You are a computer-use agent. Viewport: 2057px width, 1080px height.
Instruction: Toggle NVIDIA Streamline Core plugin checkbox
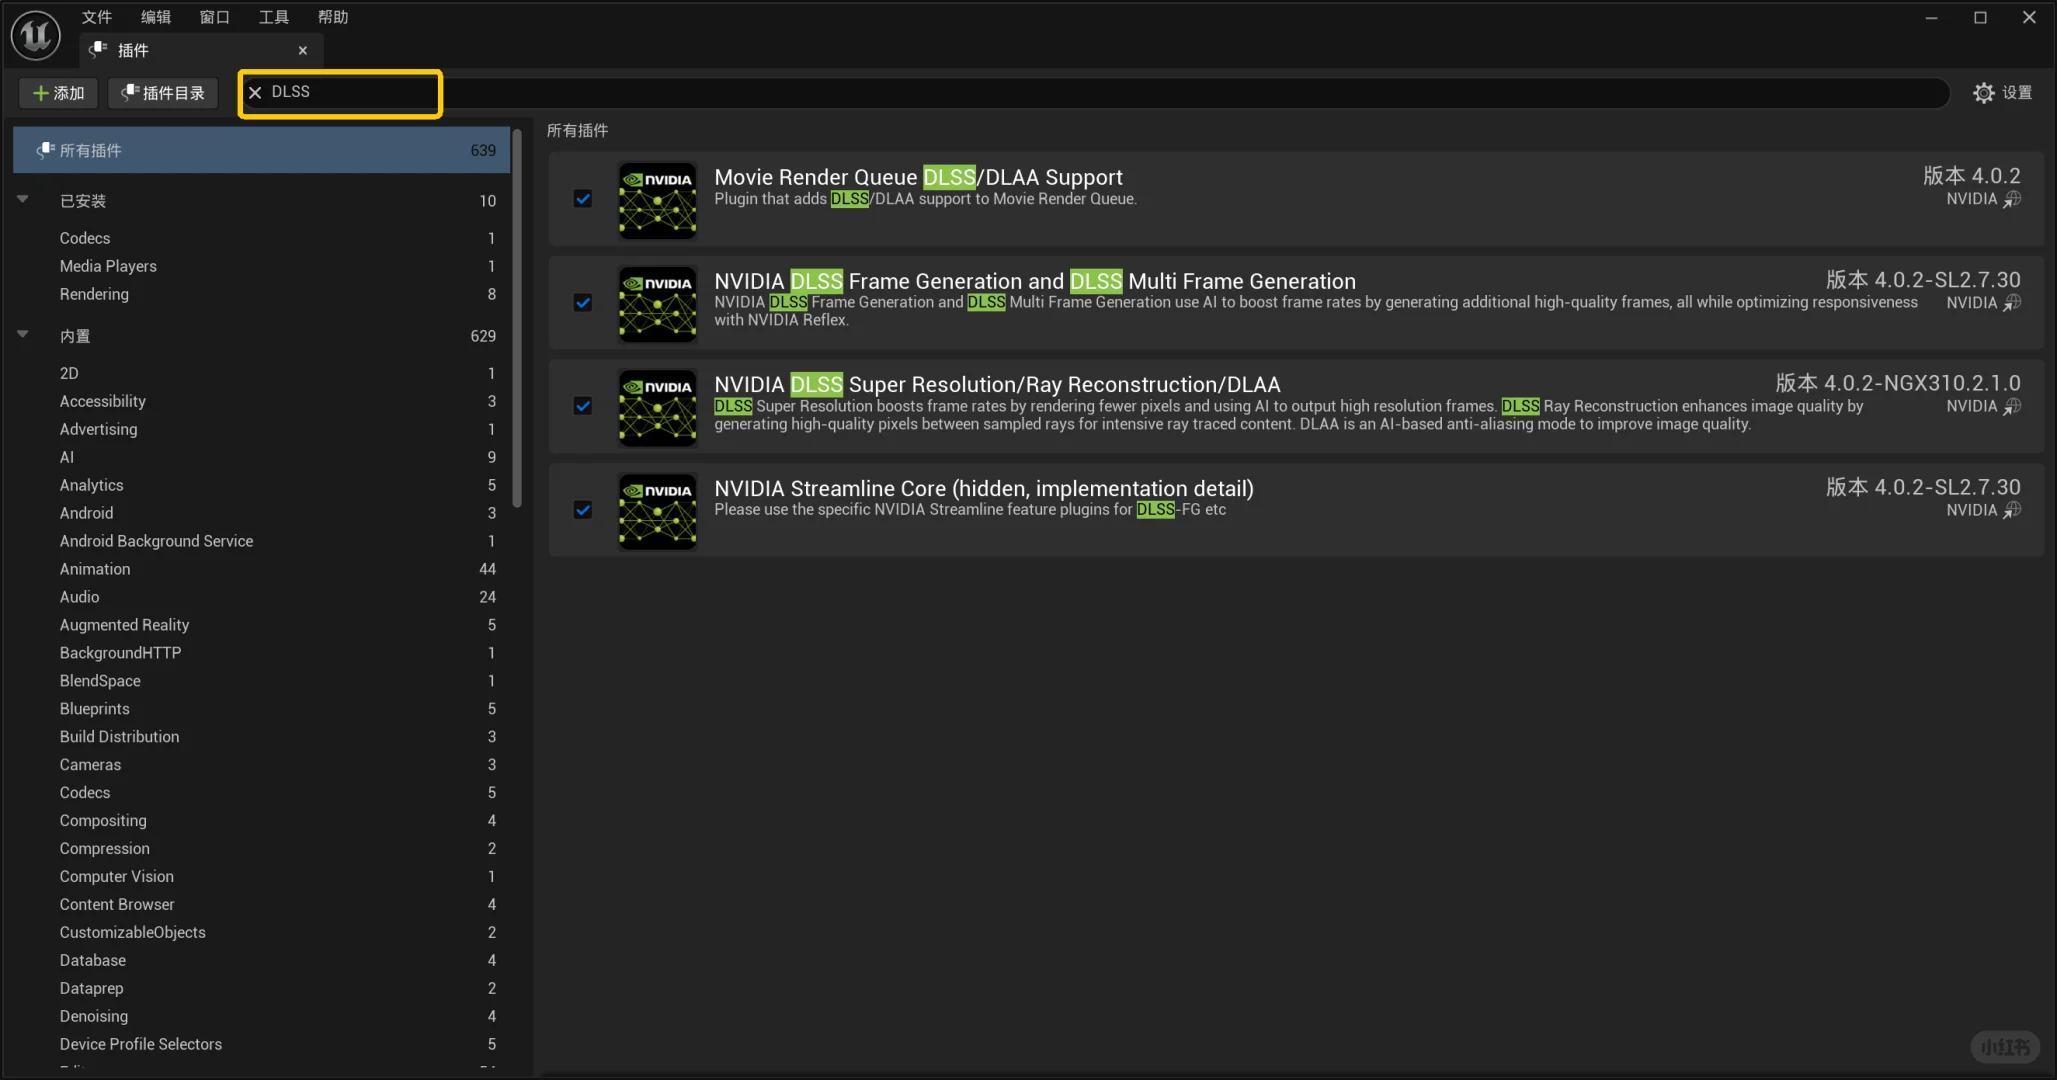click(583, 510)
